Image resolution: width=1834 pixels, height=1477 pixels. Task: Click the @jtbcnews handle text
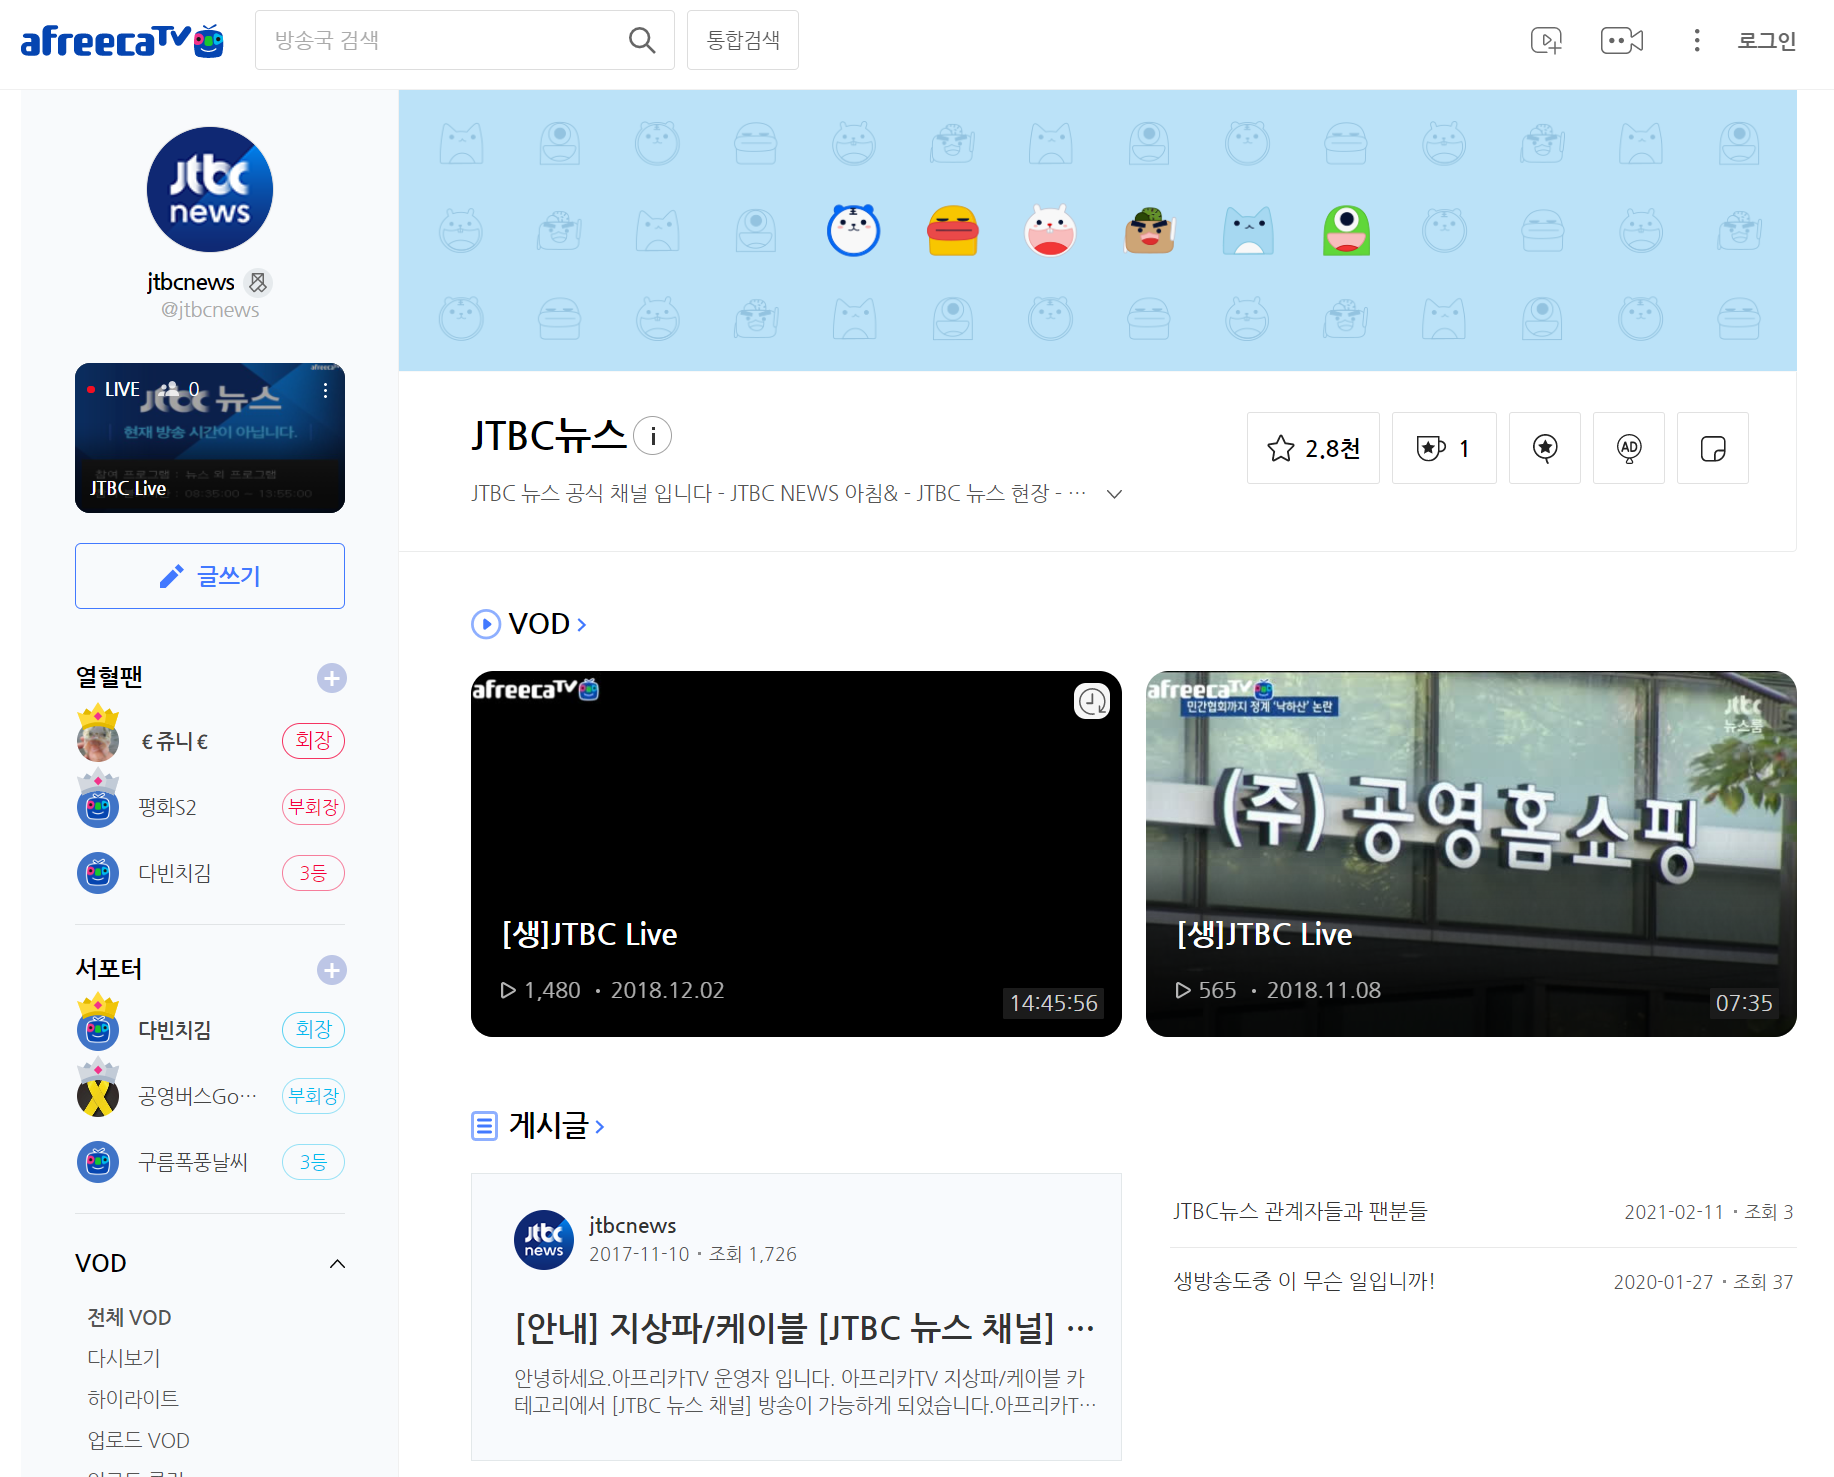210,310
